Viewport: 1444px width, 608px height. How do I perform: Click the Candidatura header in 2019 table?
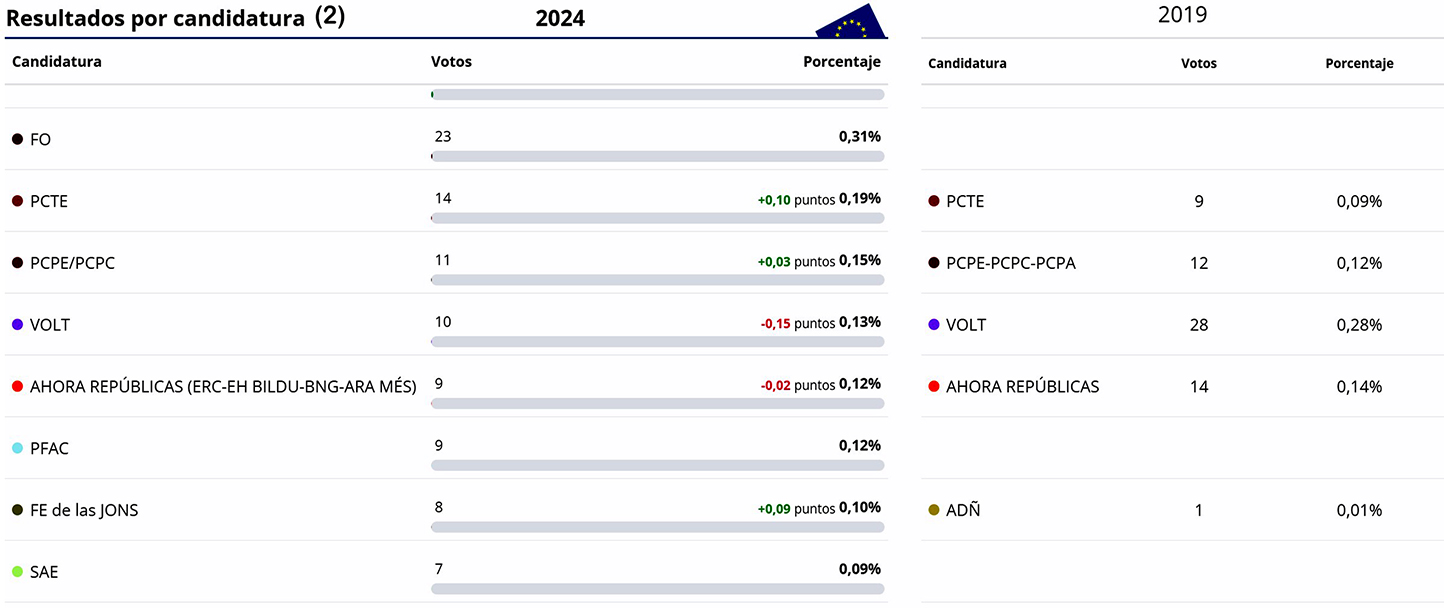click(967, 64)
